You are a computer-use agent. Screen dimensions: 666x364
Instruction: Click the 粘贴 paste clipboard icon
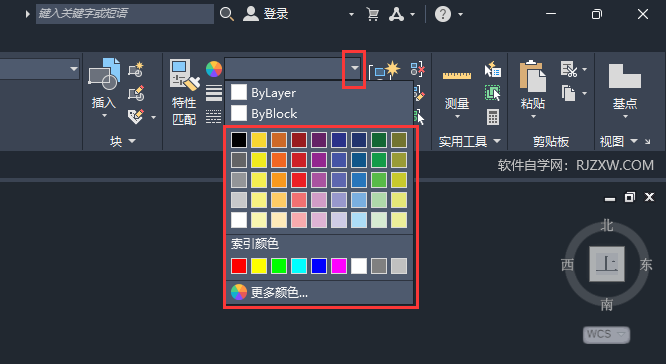[533, 76]
